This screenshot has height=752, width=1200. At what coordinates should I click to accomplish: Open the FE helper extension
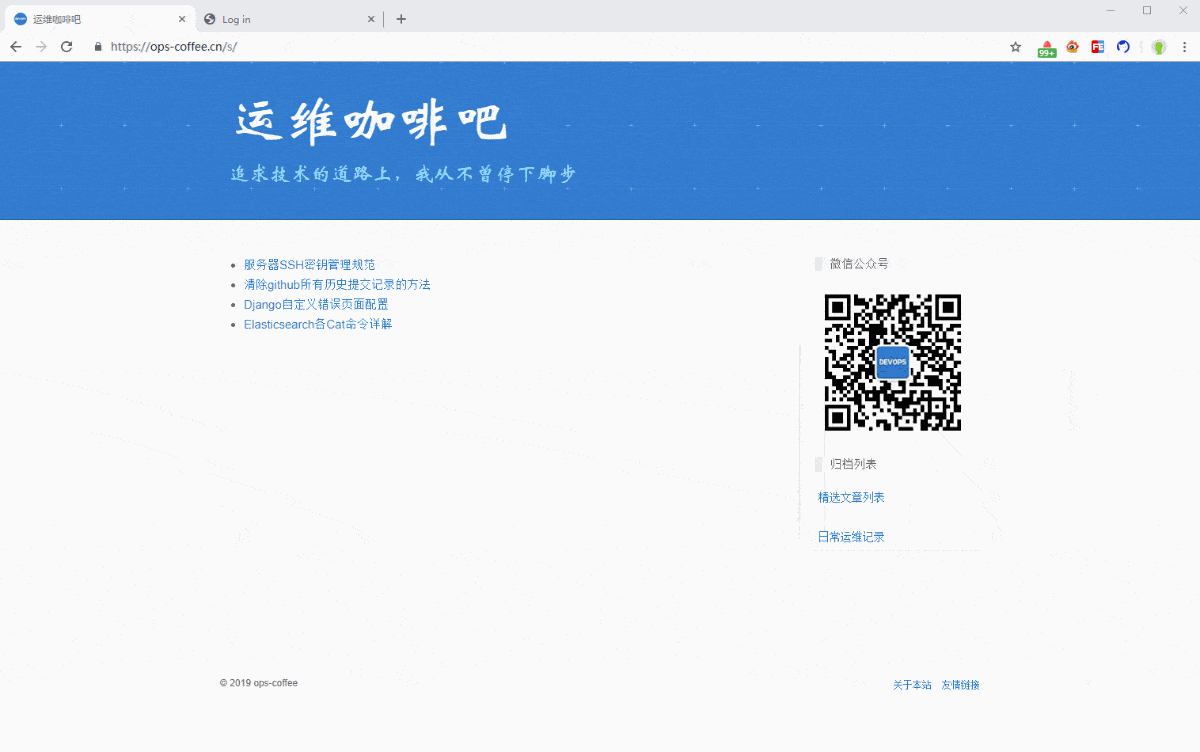1098,47
